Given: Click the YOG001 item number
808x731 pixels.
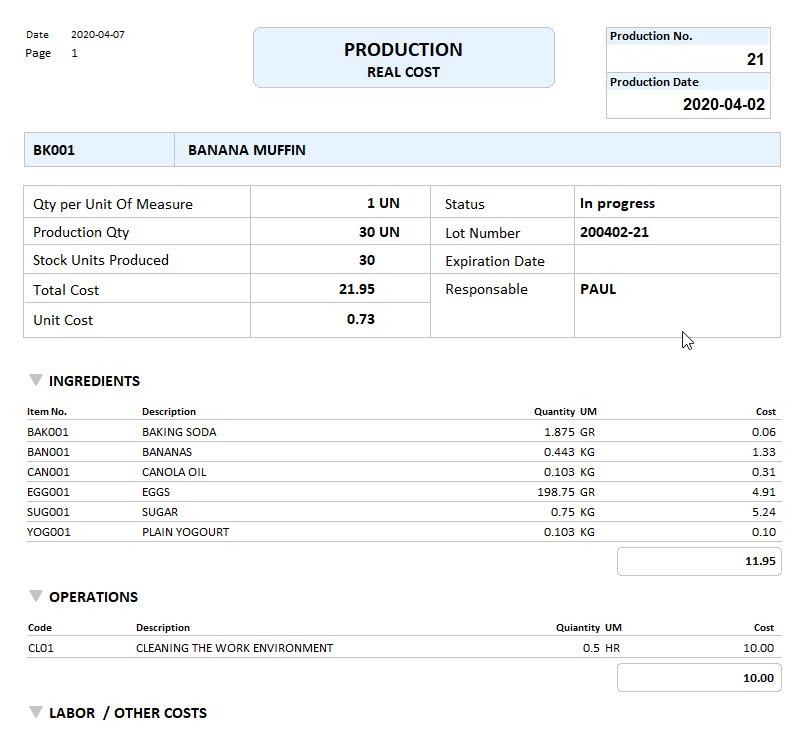Looking at the screenshot, I should 48,532.
